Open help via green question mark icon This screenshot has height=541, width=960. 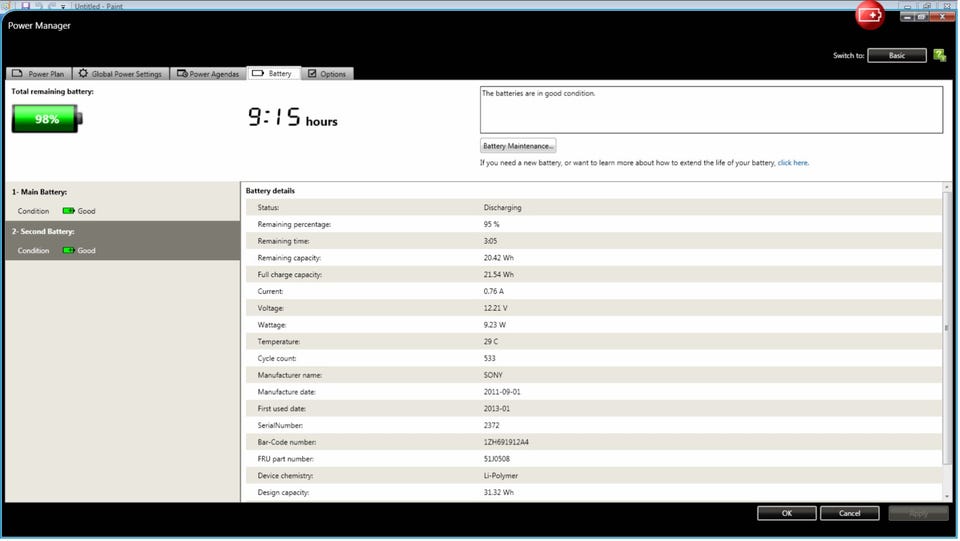(x=940, y=55)
